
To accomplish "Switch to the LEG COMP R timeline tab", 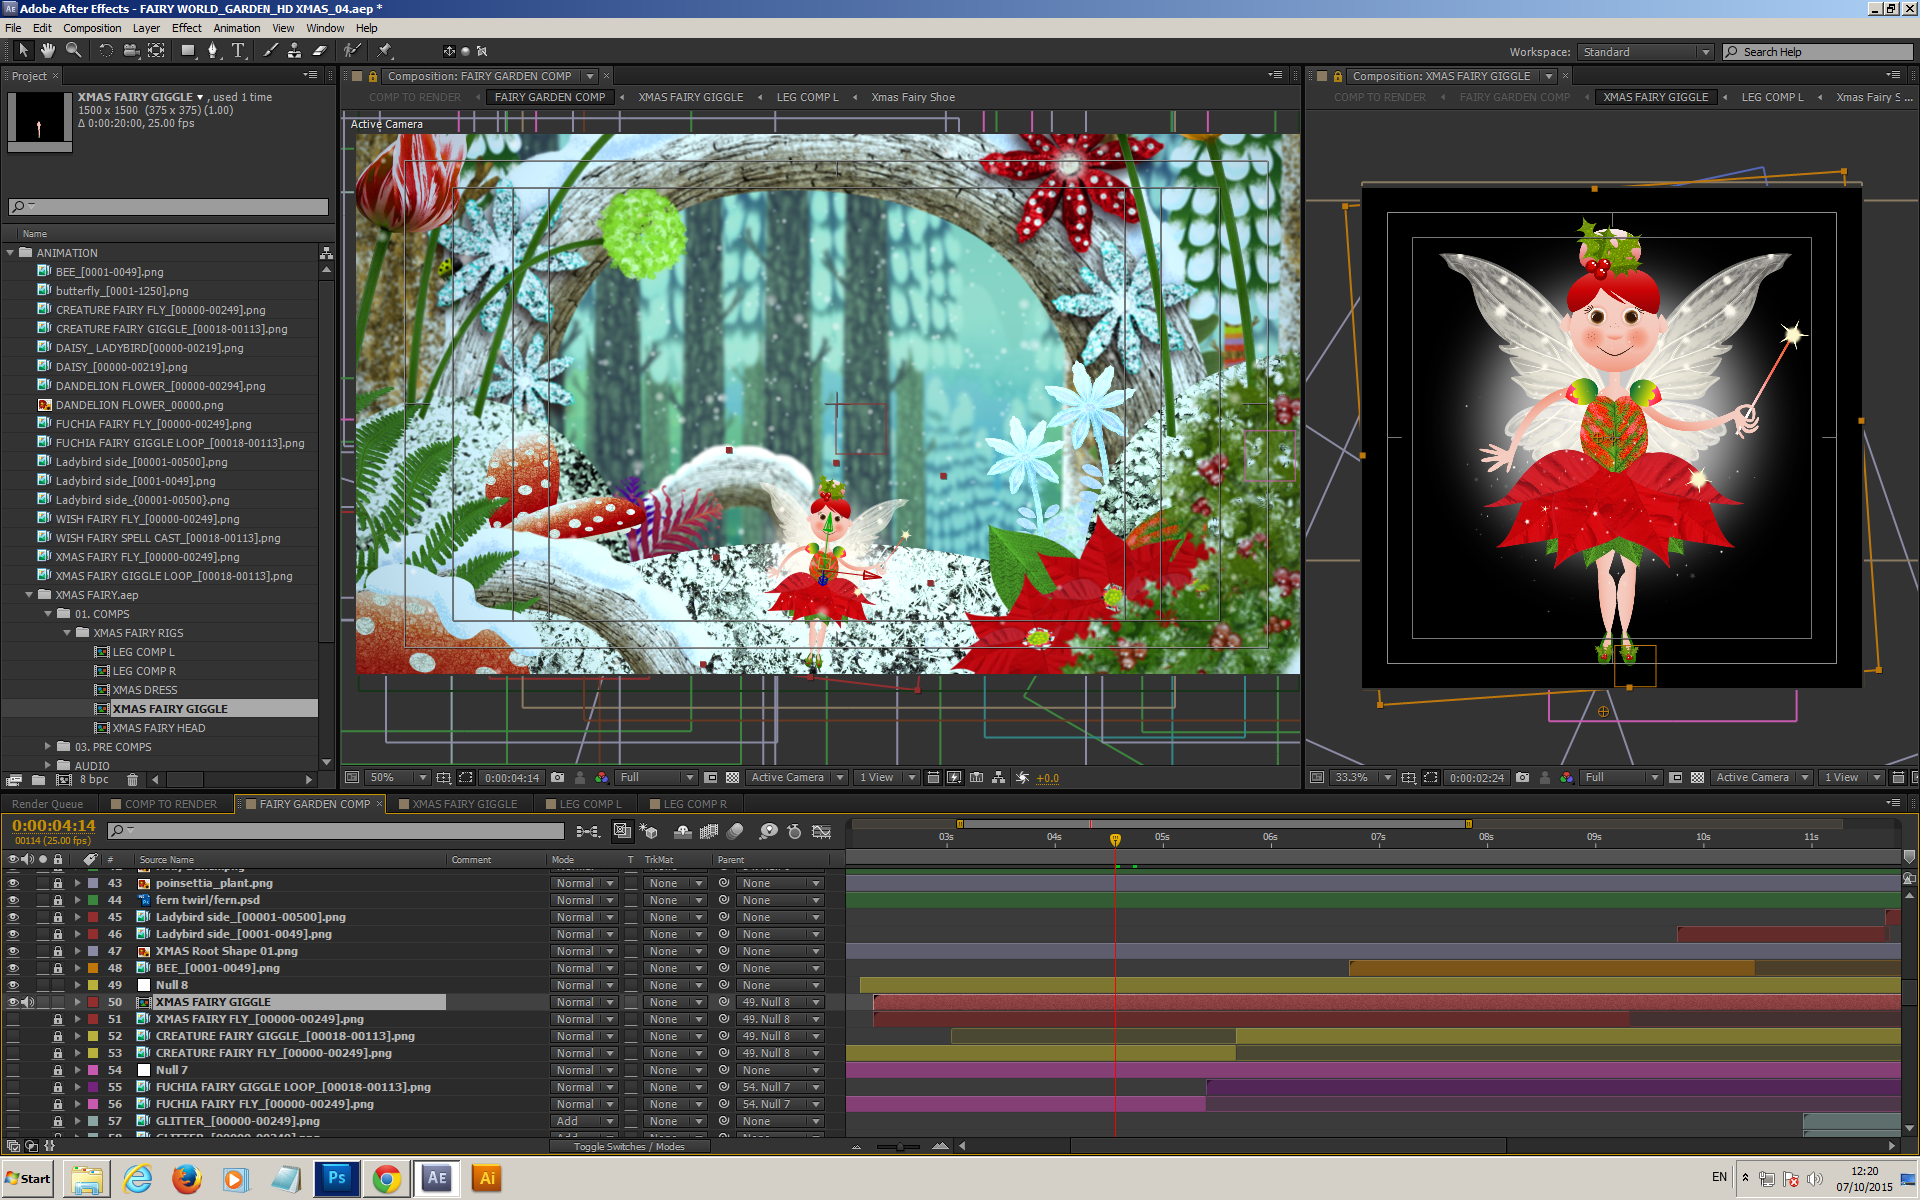I will pyautogui.click(x=694, y=804).
